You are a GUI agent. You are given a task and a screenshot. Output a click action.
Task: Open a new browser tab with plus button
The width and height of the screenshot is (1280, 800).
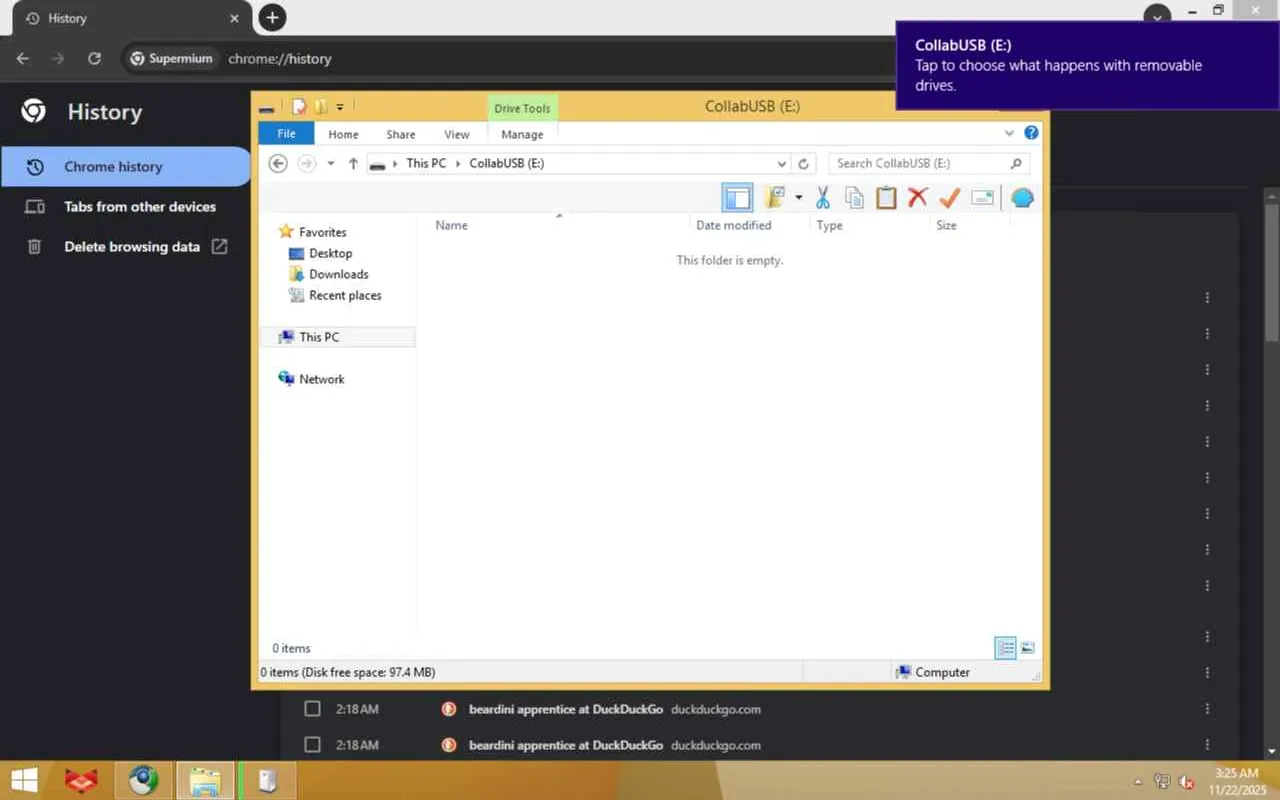[272, 17]
